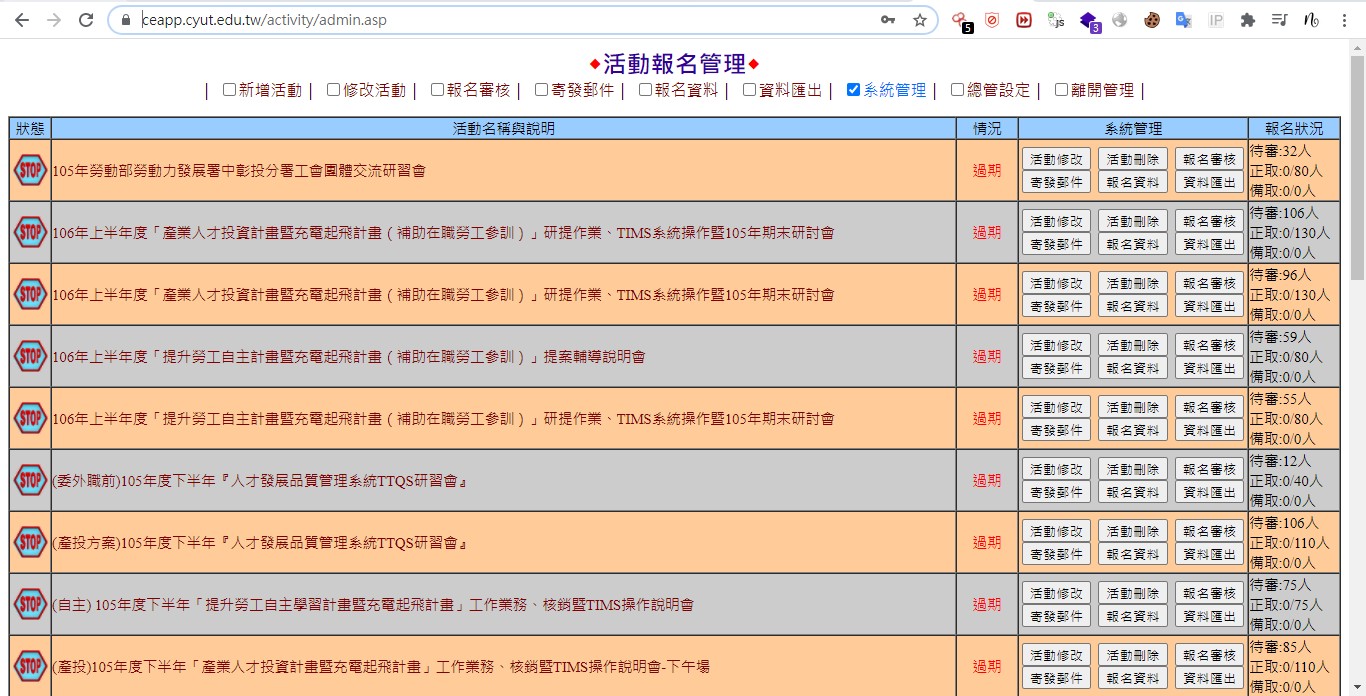Click 活動刪除 in (自主) 105年度下半年 row
This screenshot has width=1366, height=696.
pos(1132,593)
